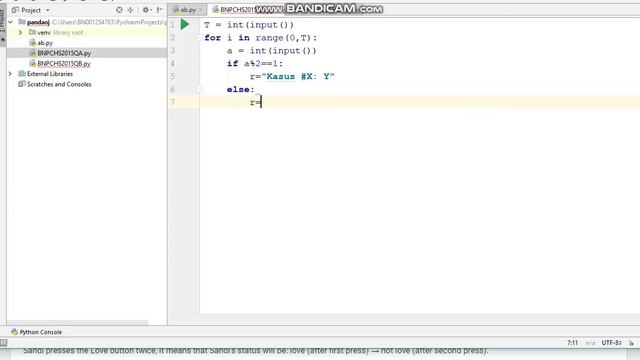Screen dimensions: 640x360
Task: Expand the venv folder
Action: coord(20,32)
